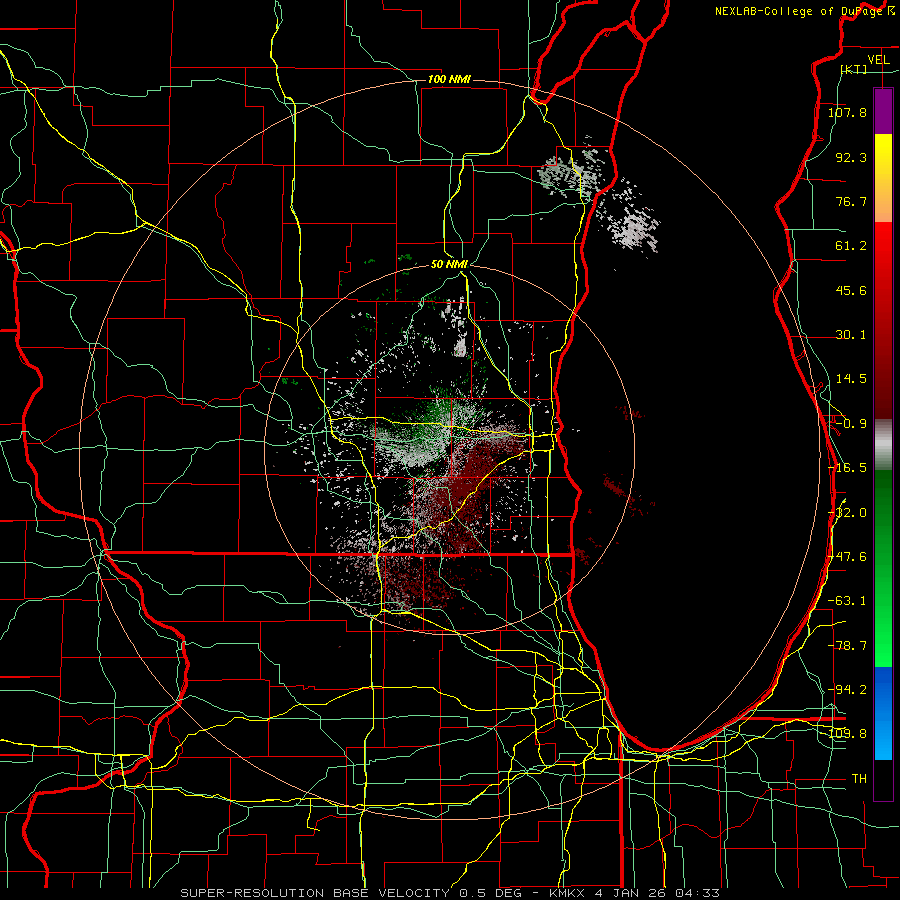Select the -32.0 legend value
This screenshot has height=900, width=900.
pos(847,513)
